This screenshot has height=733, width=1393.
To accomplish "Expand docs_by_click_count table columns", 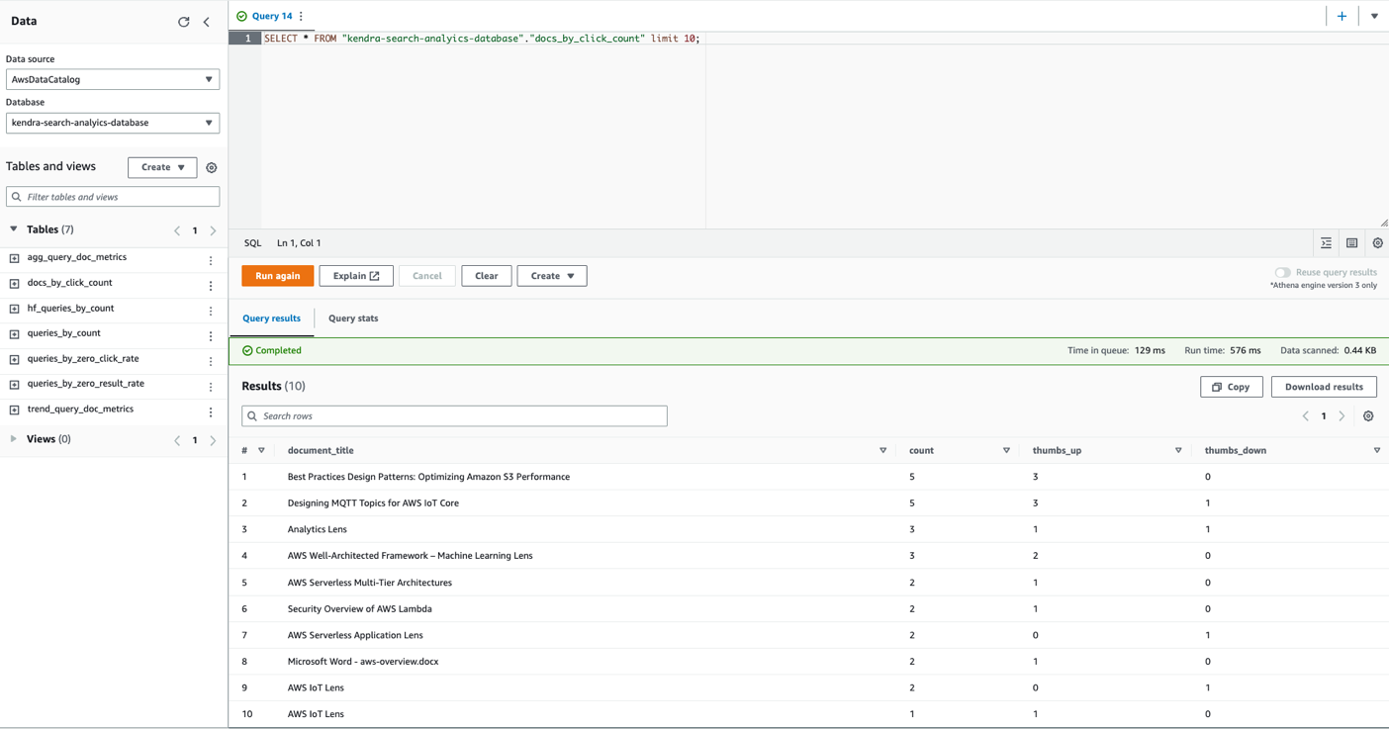I will (x=14, y=284).
